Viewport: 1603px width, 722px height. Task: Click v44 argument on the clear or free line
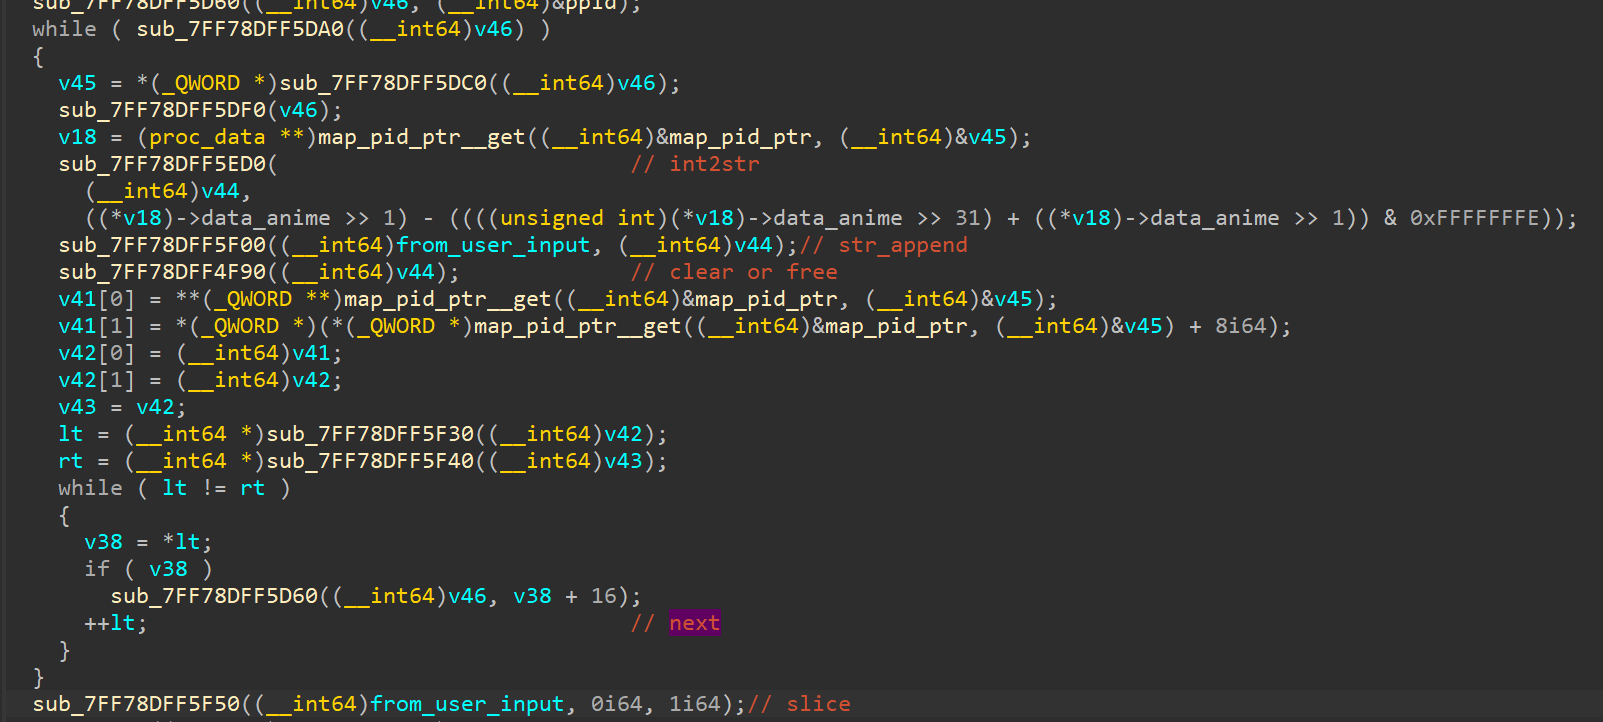(415, 272)
